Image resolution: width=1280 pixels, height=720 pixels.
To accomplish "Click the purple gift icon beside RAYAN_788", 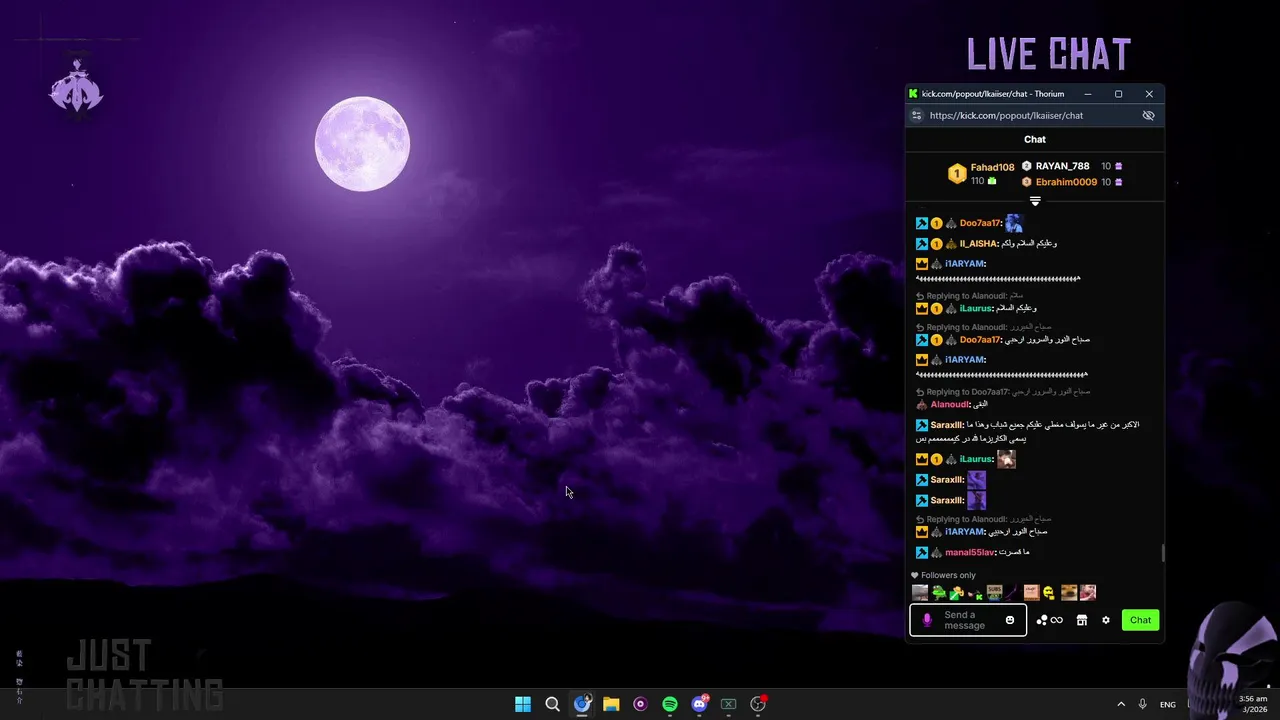I will pos(1118,166).
